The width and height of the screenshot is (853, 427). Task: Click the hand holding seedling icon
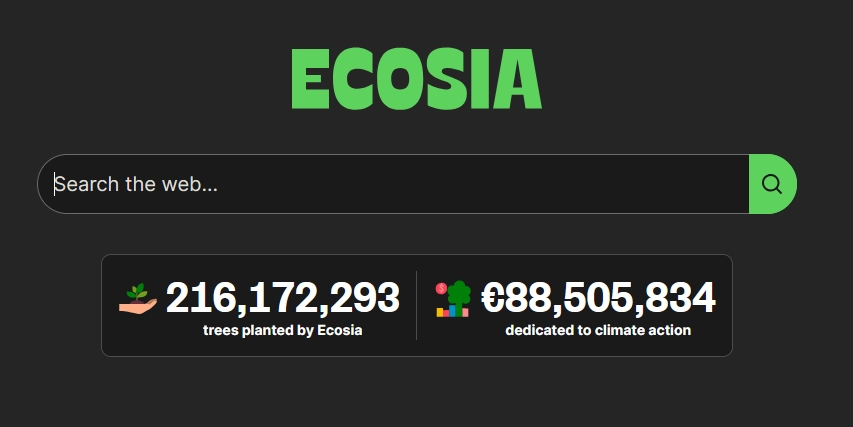pyautogui.click(x=138, y=298)
